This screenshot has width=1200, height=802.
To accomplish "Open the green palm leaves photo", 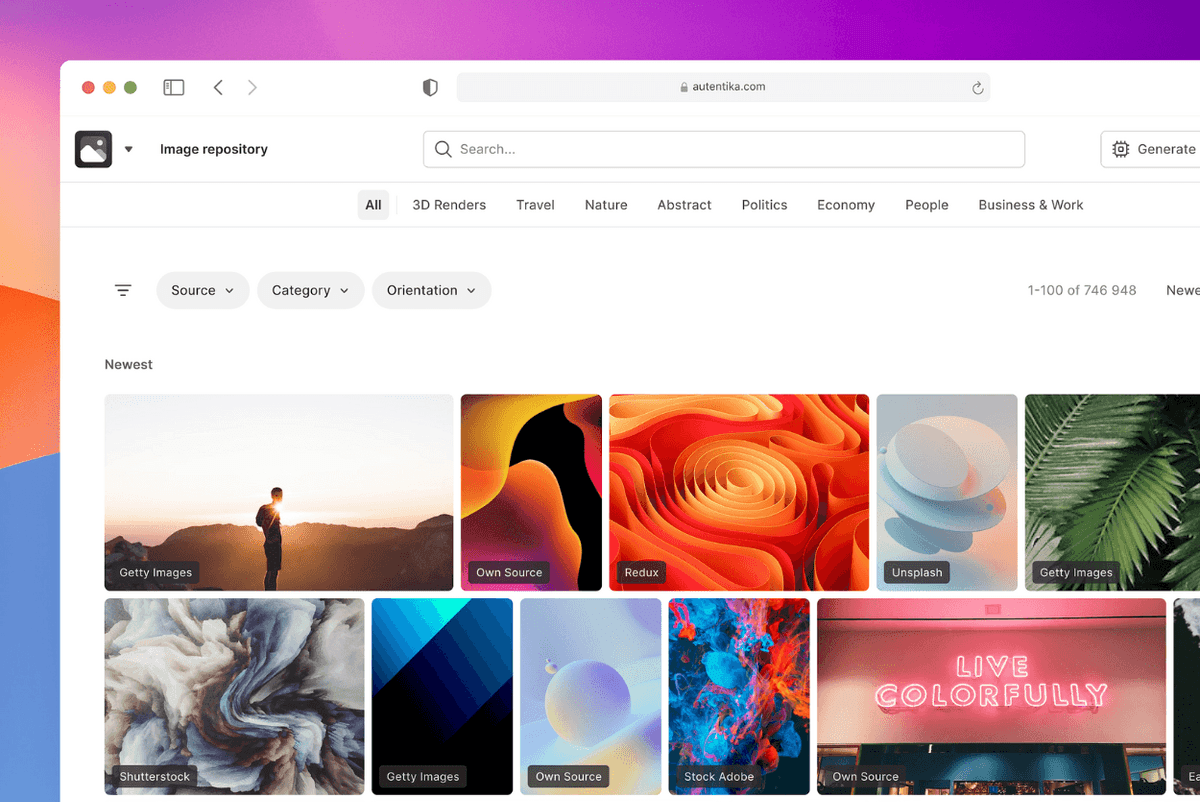I will pos(1112,492).
